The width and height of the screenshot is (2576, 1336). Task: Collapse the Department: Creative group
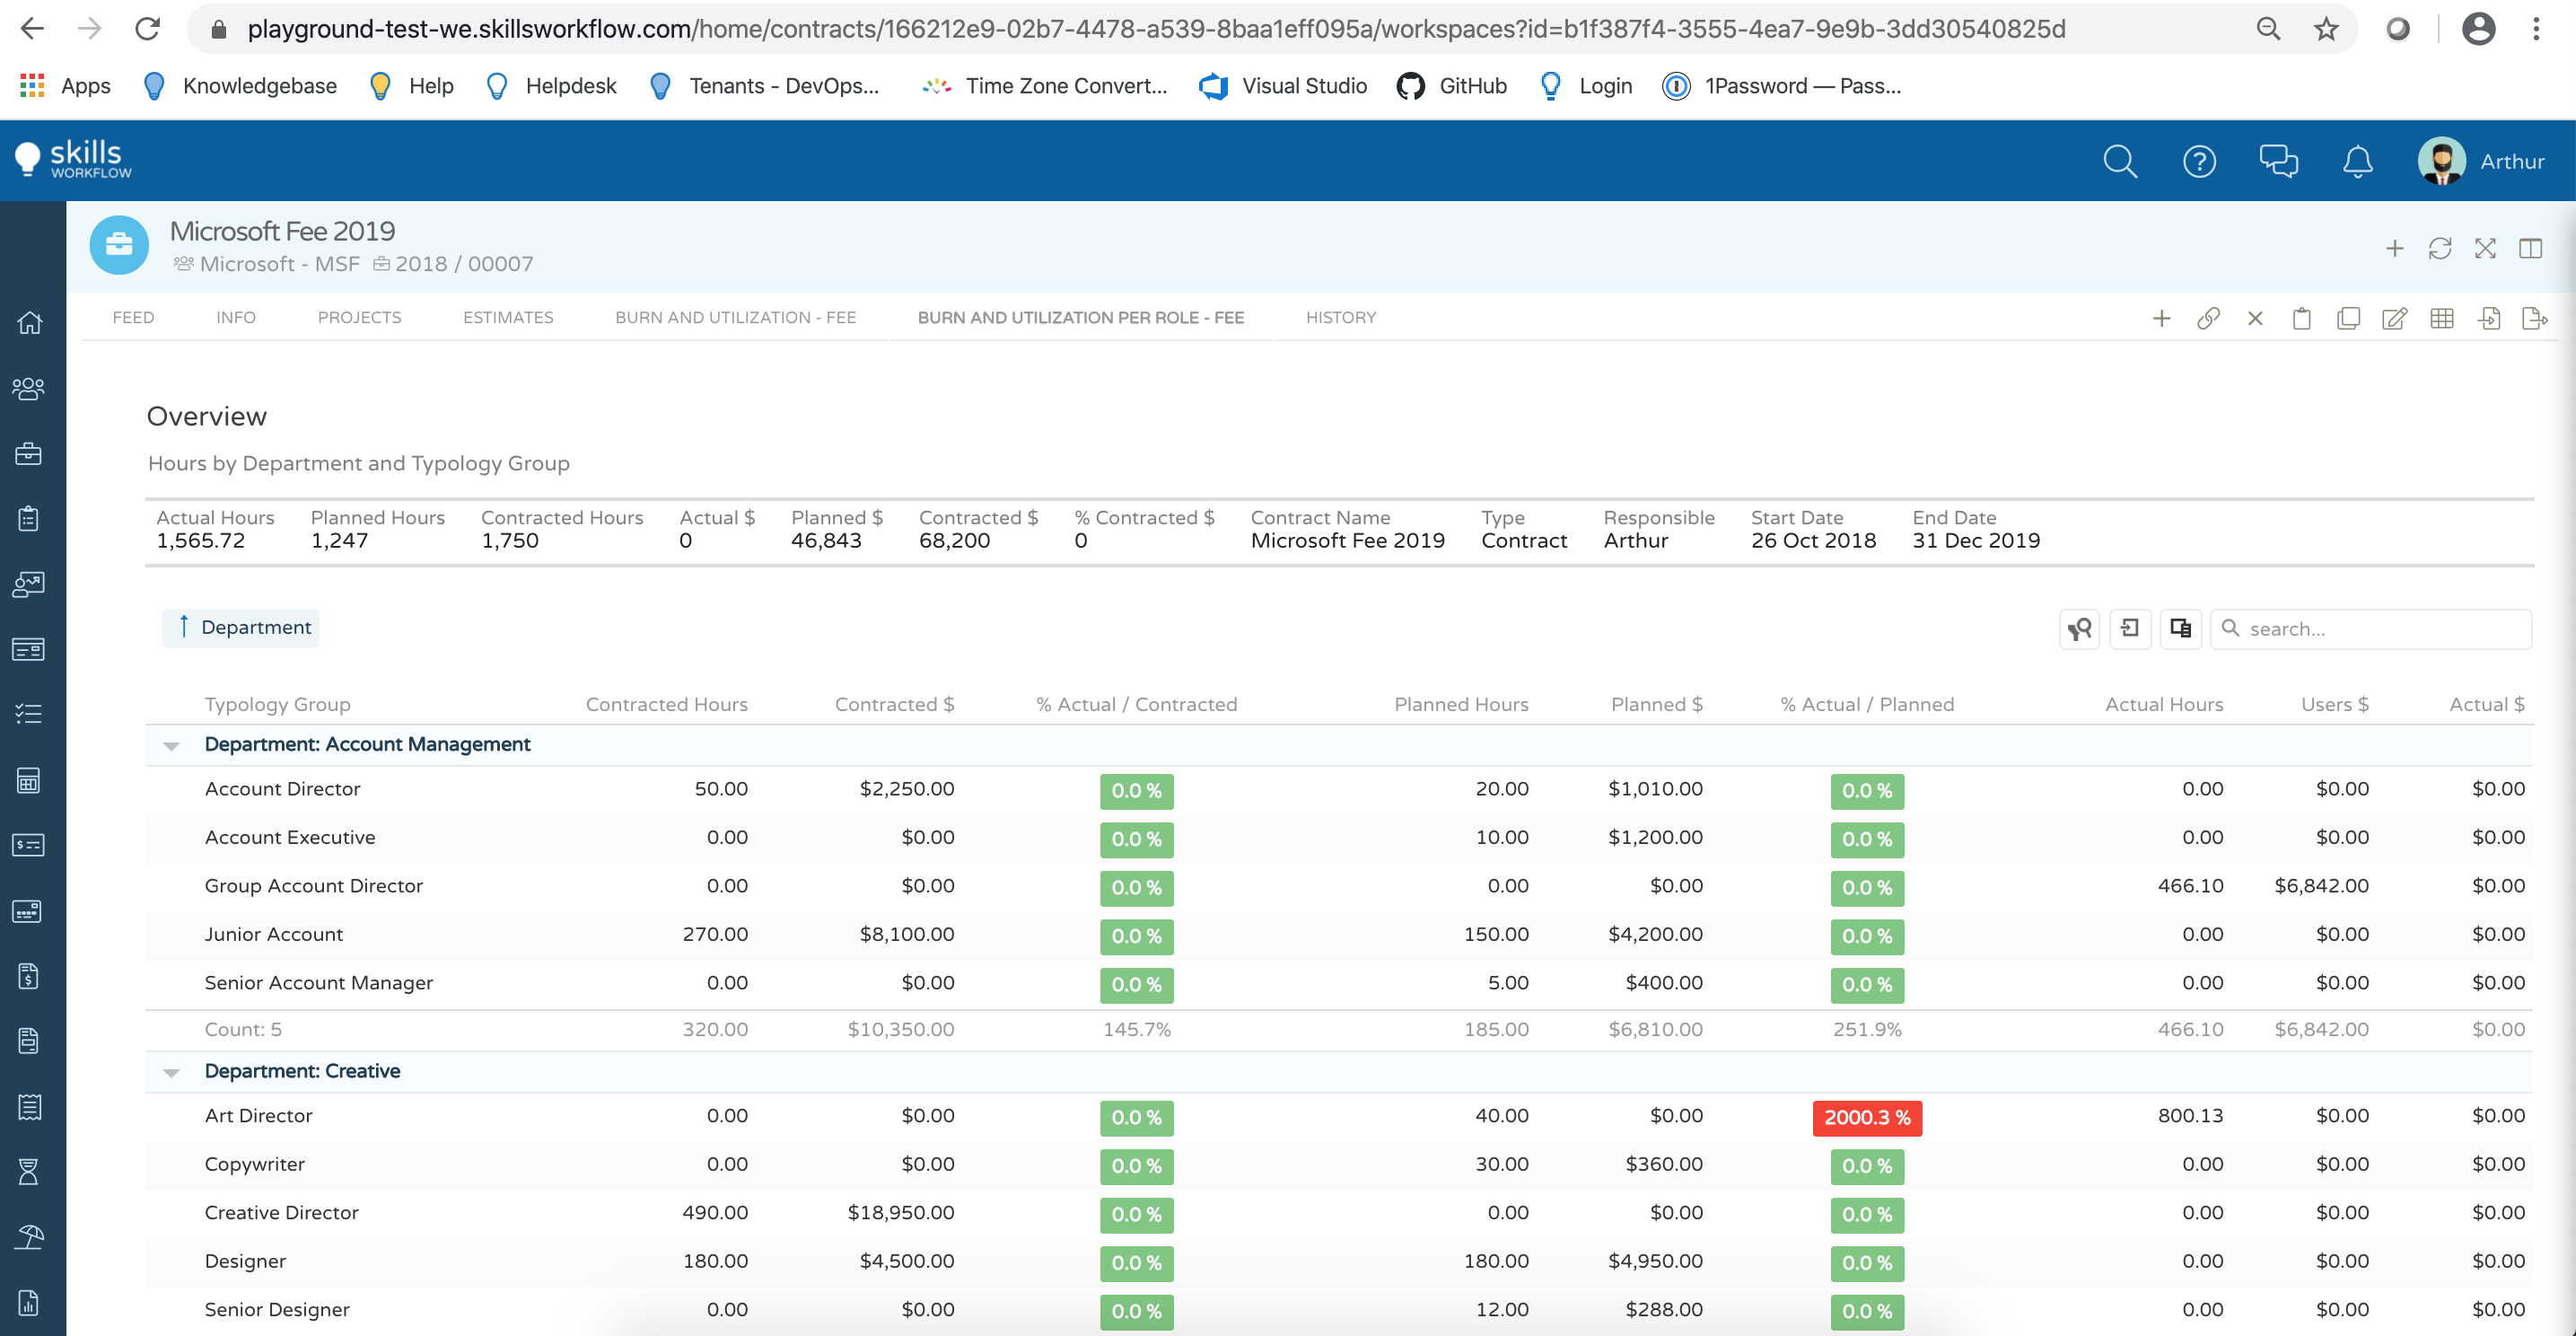172,1071
